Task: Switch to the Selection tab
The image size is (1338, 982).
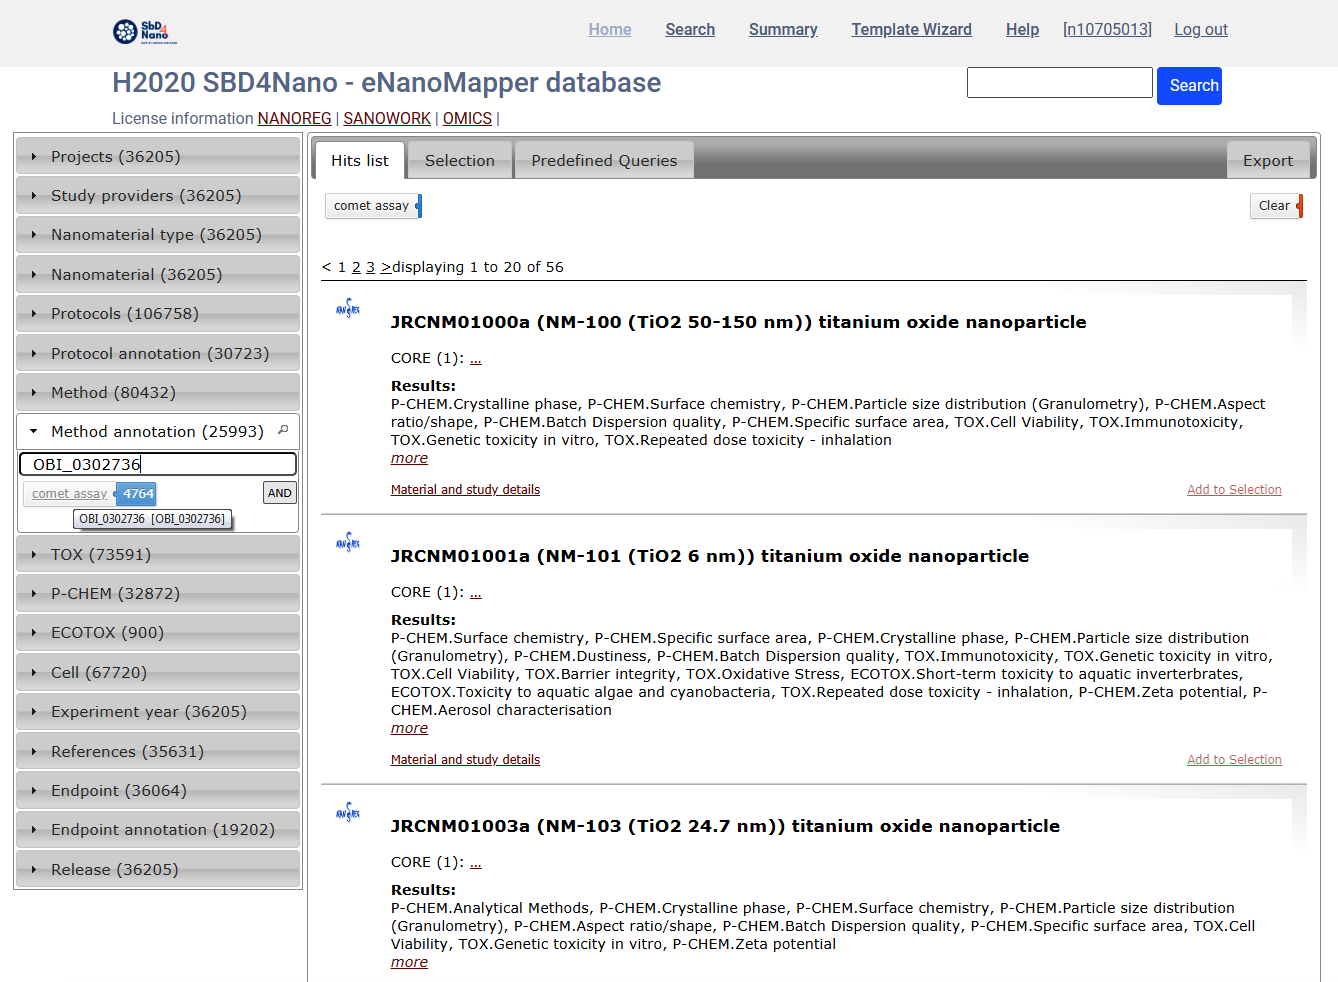Action: (459, 161)
